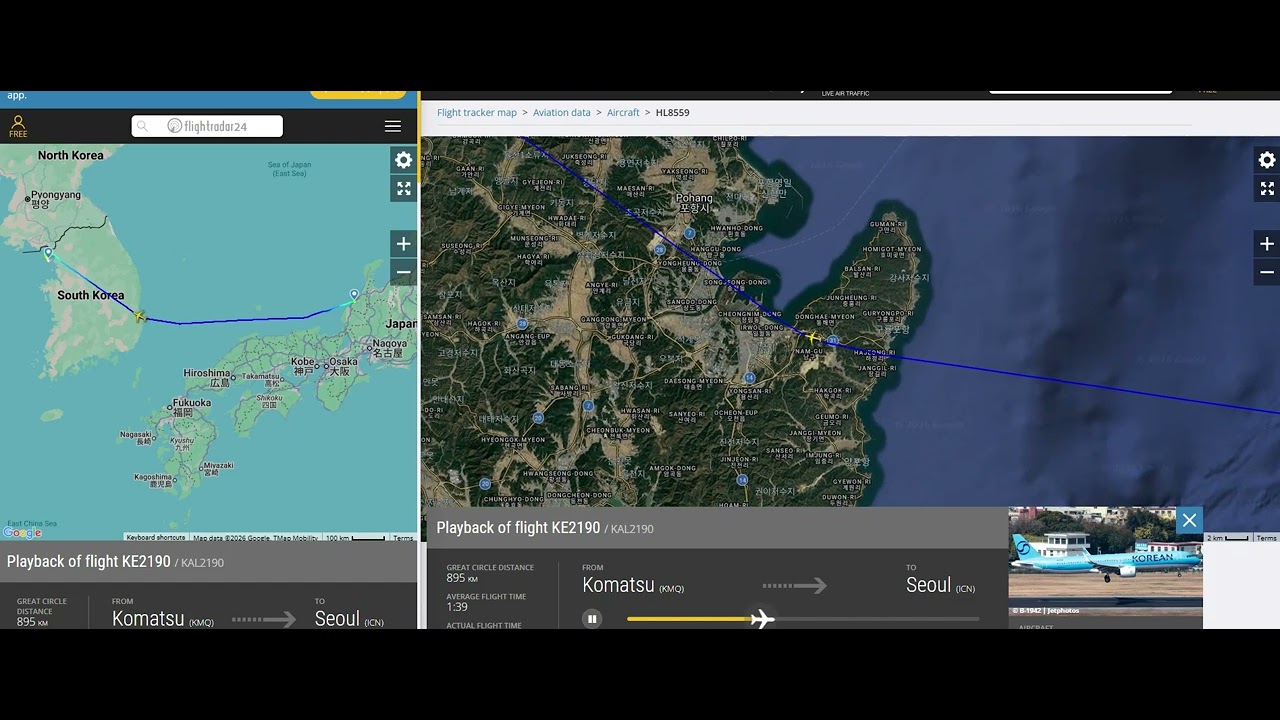
Task: Open map settings gear in right satellite map
Action: [1267, 160]
